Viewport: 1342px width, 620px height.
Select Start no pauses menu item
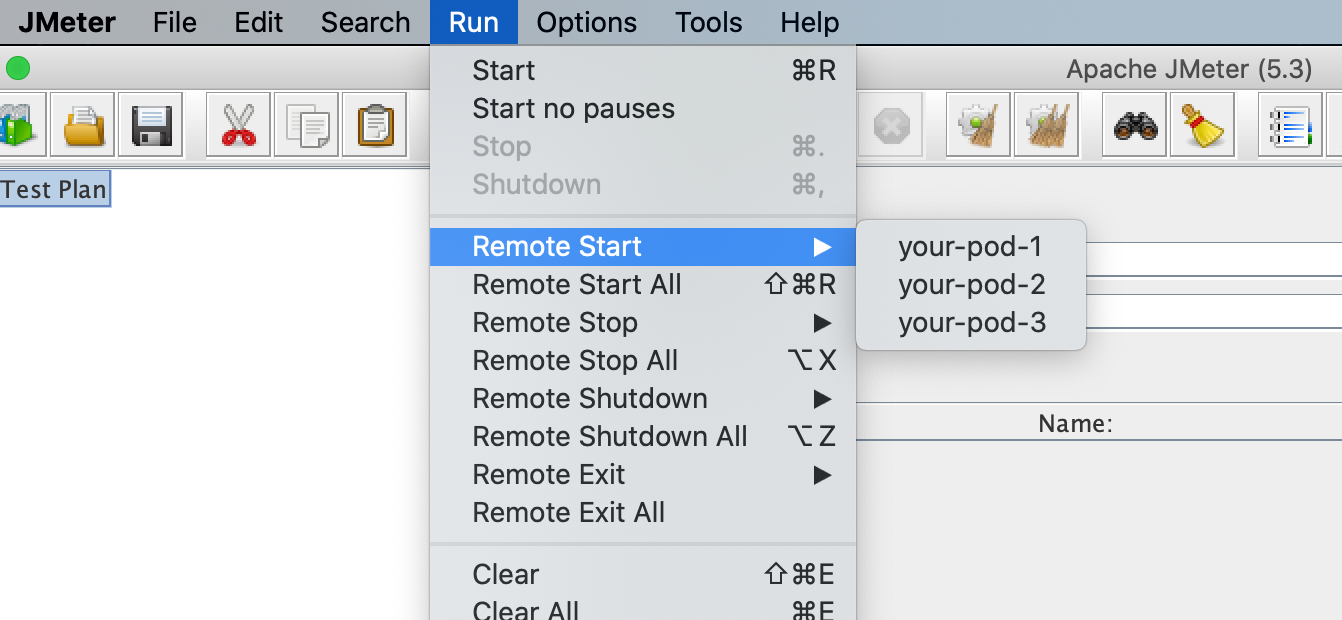573,109
